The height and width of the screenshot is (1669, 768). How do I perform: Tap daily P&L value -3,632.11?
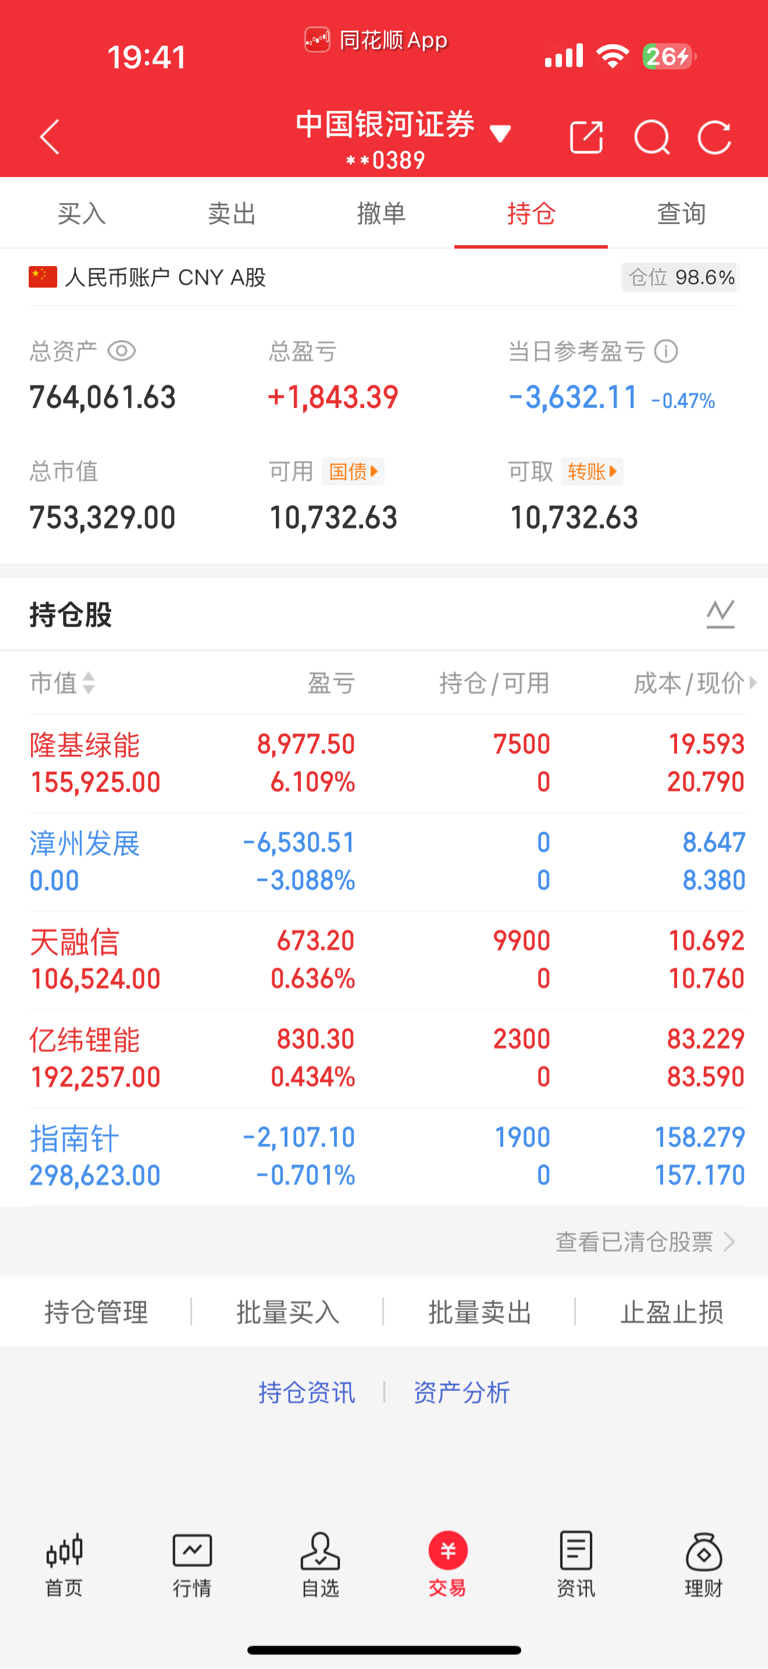coord(573,398)
